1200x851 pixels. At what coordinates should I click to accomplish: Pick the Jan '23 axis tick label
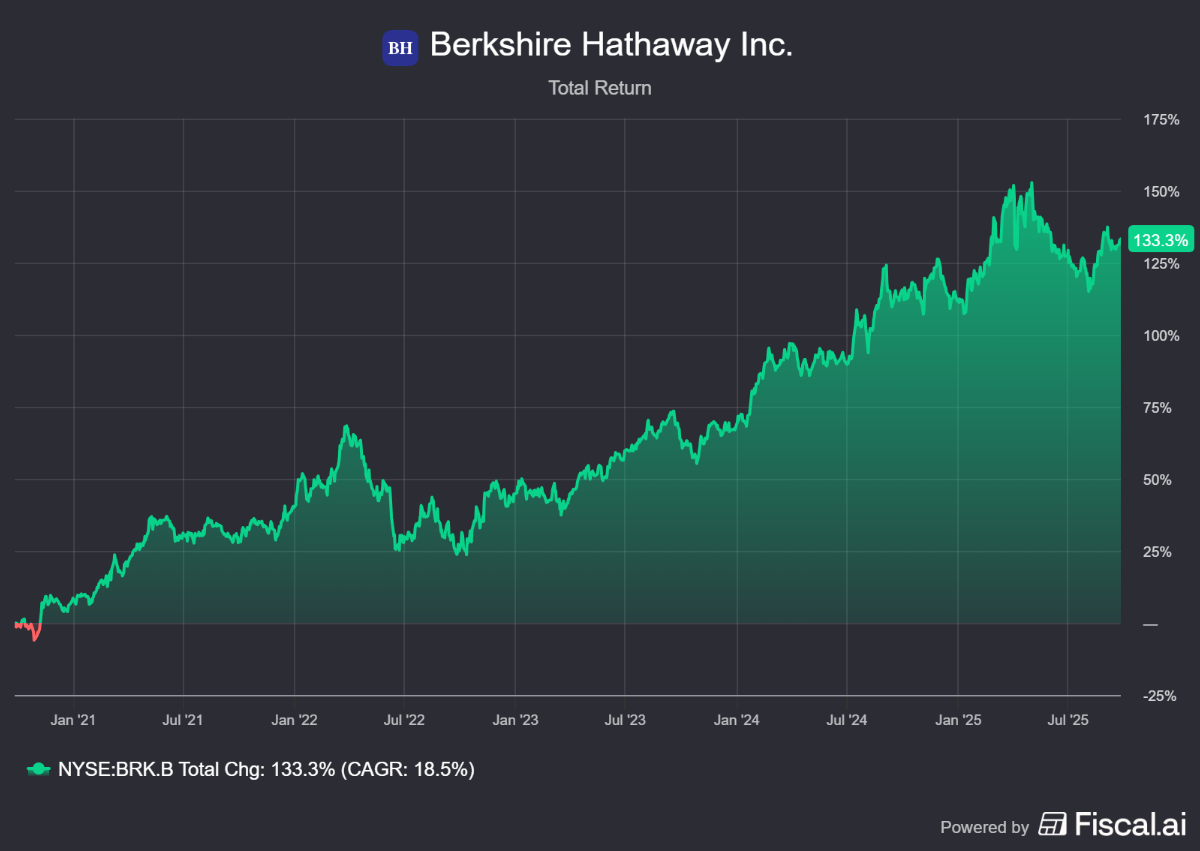(x=515, y=719)
